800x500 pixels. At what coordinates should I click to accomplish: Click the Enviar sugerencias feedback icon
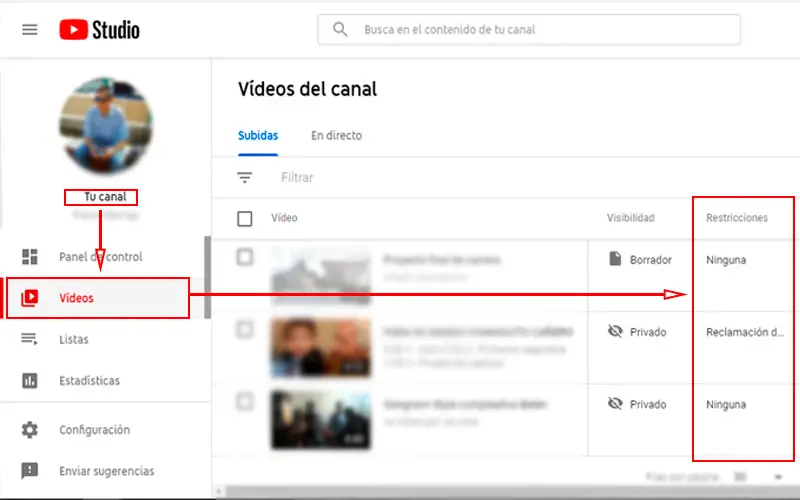pyautogui.click(x=30, y=471)
